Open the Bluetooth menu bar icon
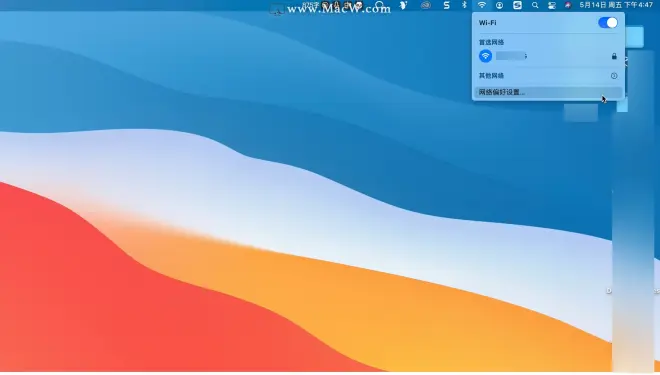This screenshot has height=375, width=660. [x=464, y=5]
